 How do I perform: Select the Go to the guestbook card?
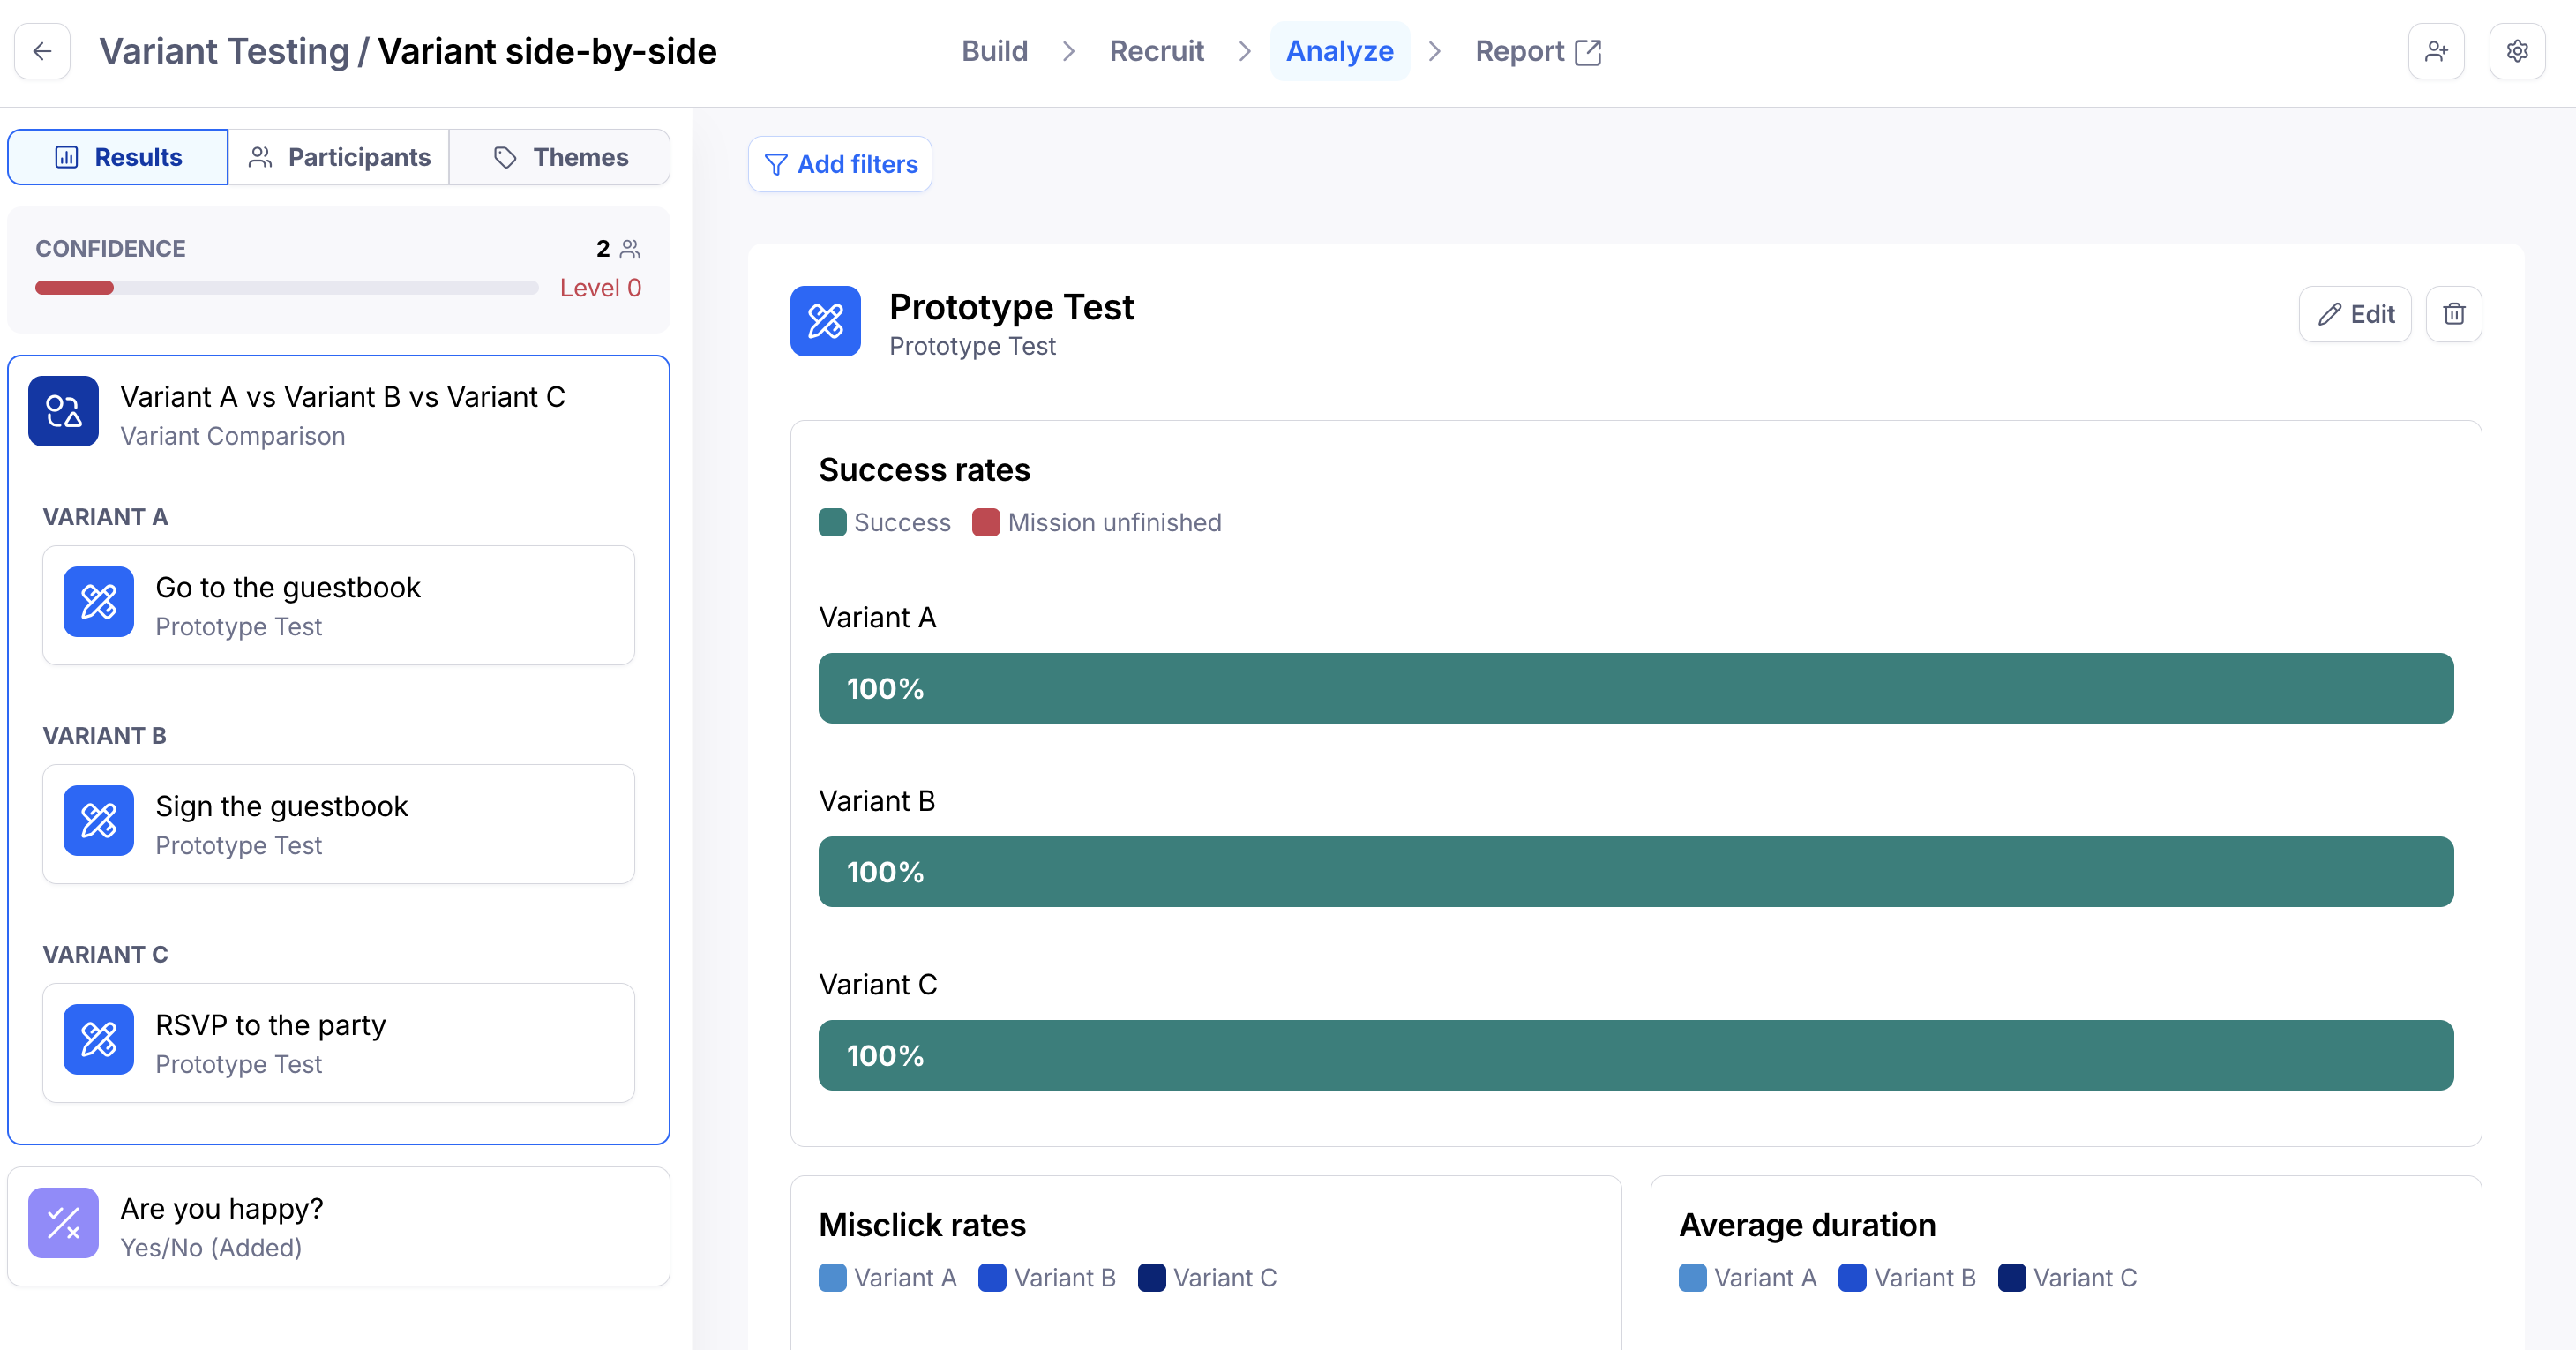click(x=338, y=605)
